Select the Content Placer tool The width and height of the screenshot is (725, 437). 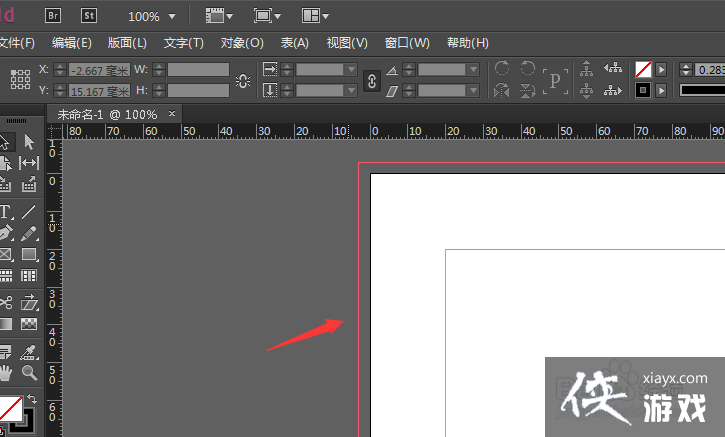(x=29, y=185)
